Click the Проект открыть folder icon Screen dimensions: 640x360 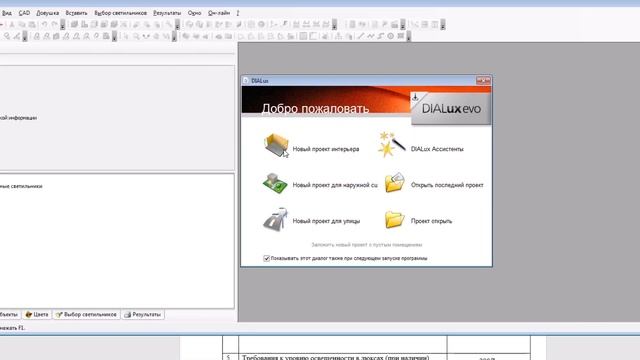(394, 220)
